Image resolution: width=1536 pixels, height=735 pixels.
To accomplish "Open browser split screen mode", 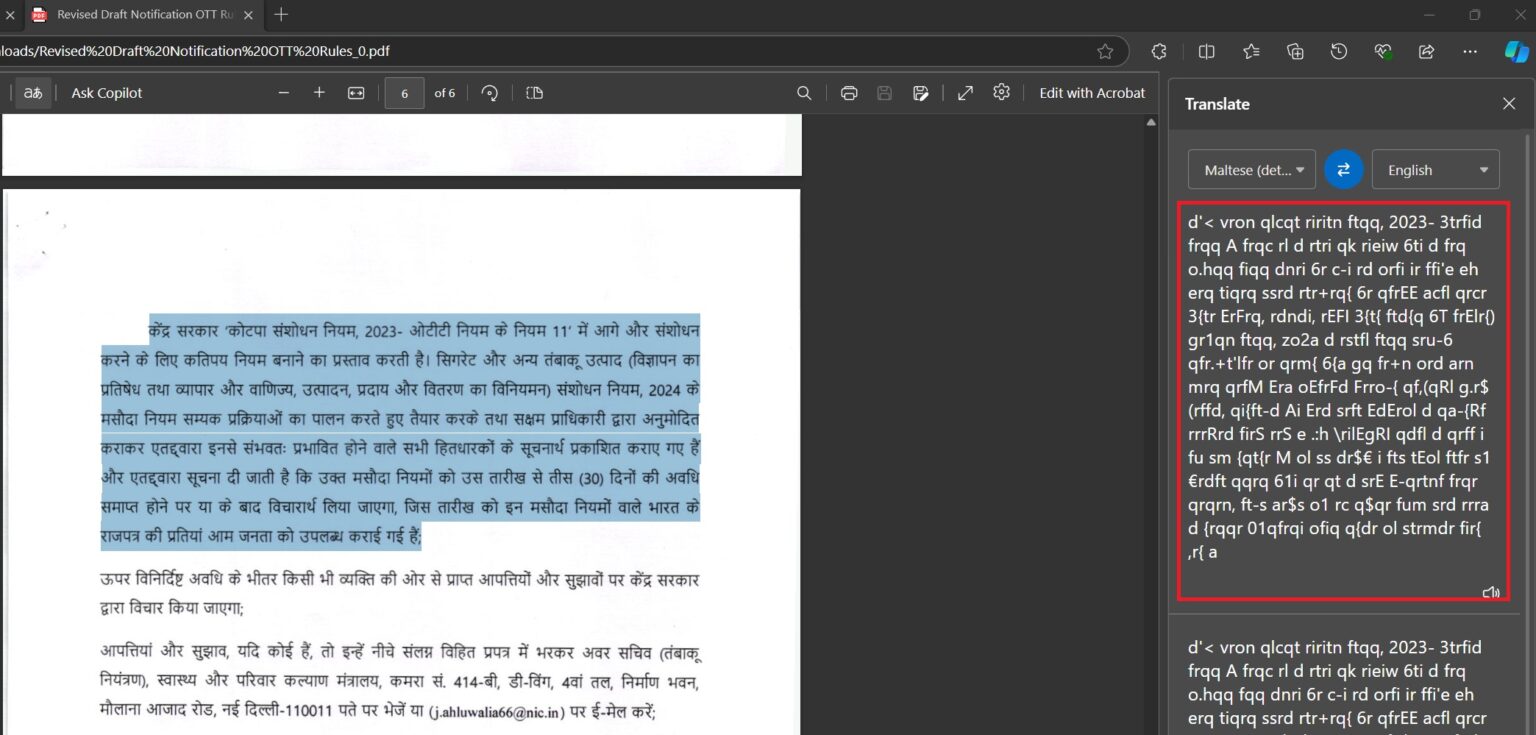I will tap(1206, 51).
